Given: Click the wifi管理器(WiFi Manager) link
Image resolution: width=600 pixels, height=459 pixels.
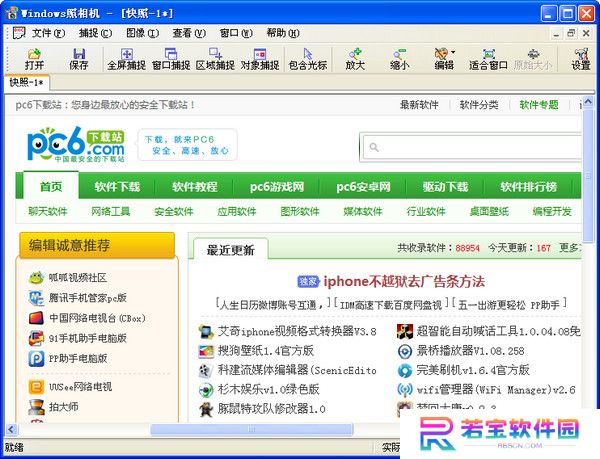Looking at the screenshot, I should click(x=496, y=390).
